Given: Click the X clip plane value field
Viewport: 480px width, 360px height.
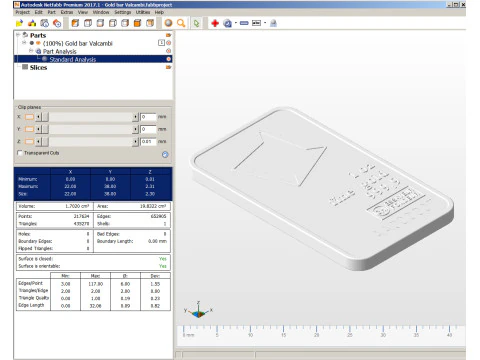Looking at the screenshot, I should click(x=148, y=117).
